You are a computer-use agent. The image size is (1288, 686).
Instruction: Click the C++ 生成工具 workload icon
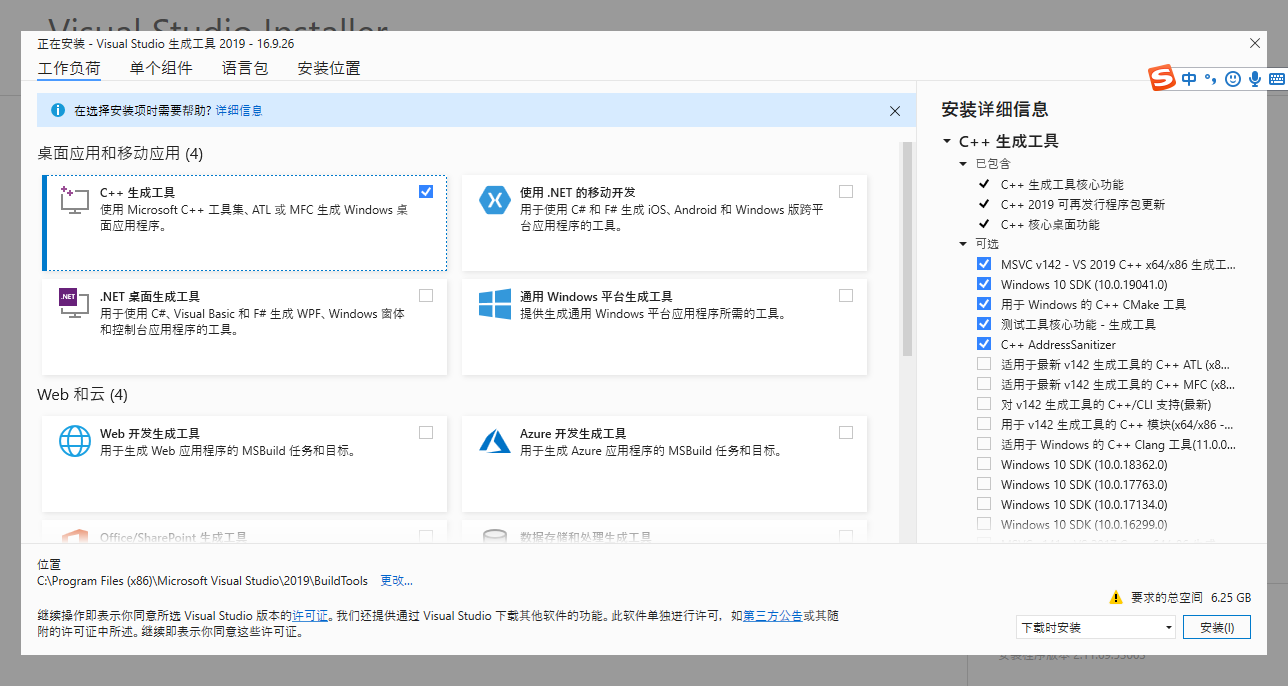(75, 199)
